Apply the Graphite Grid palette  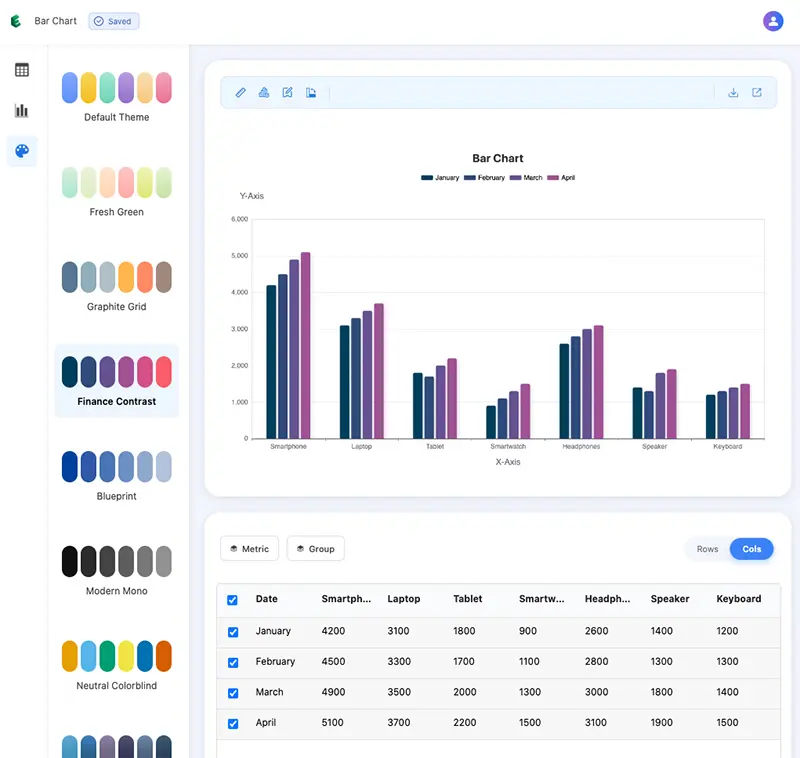tap(117, 287)
